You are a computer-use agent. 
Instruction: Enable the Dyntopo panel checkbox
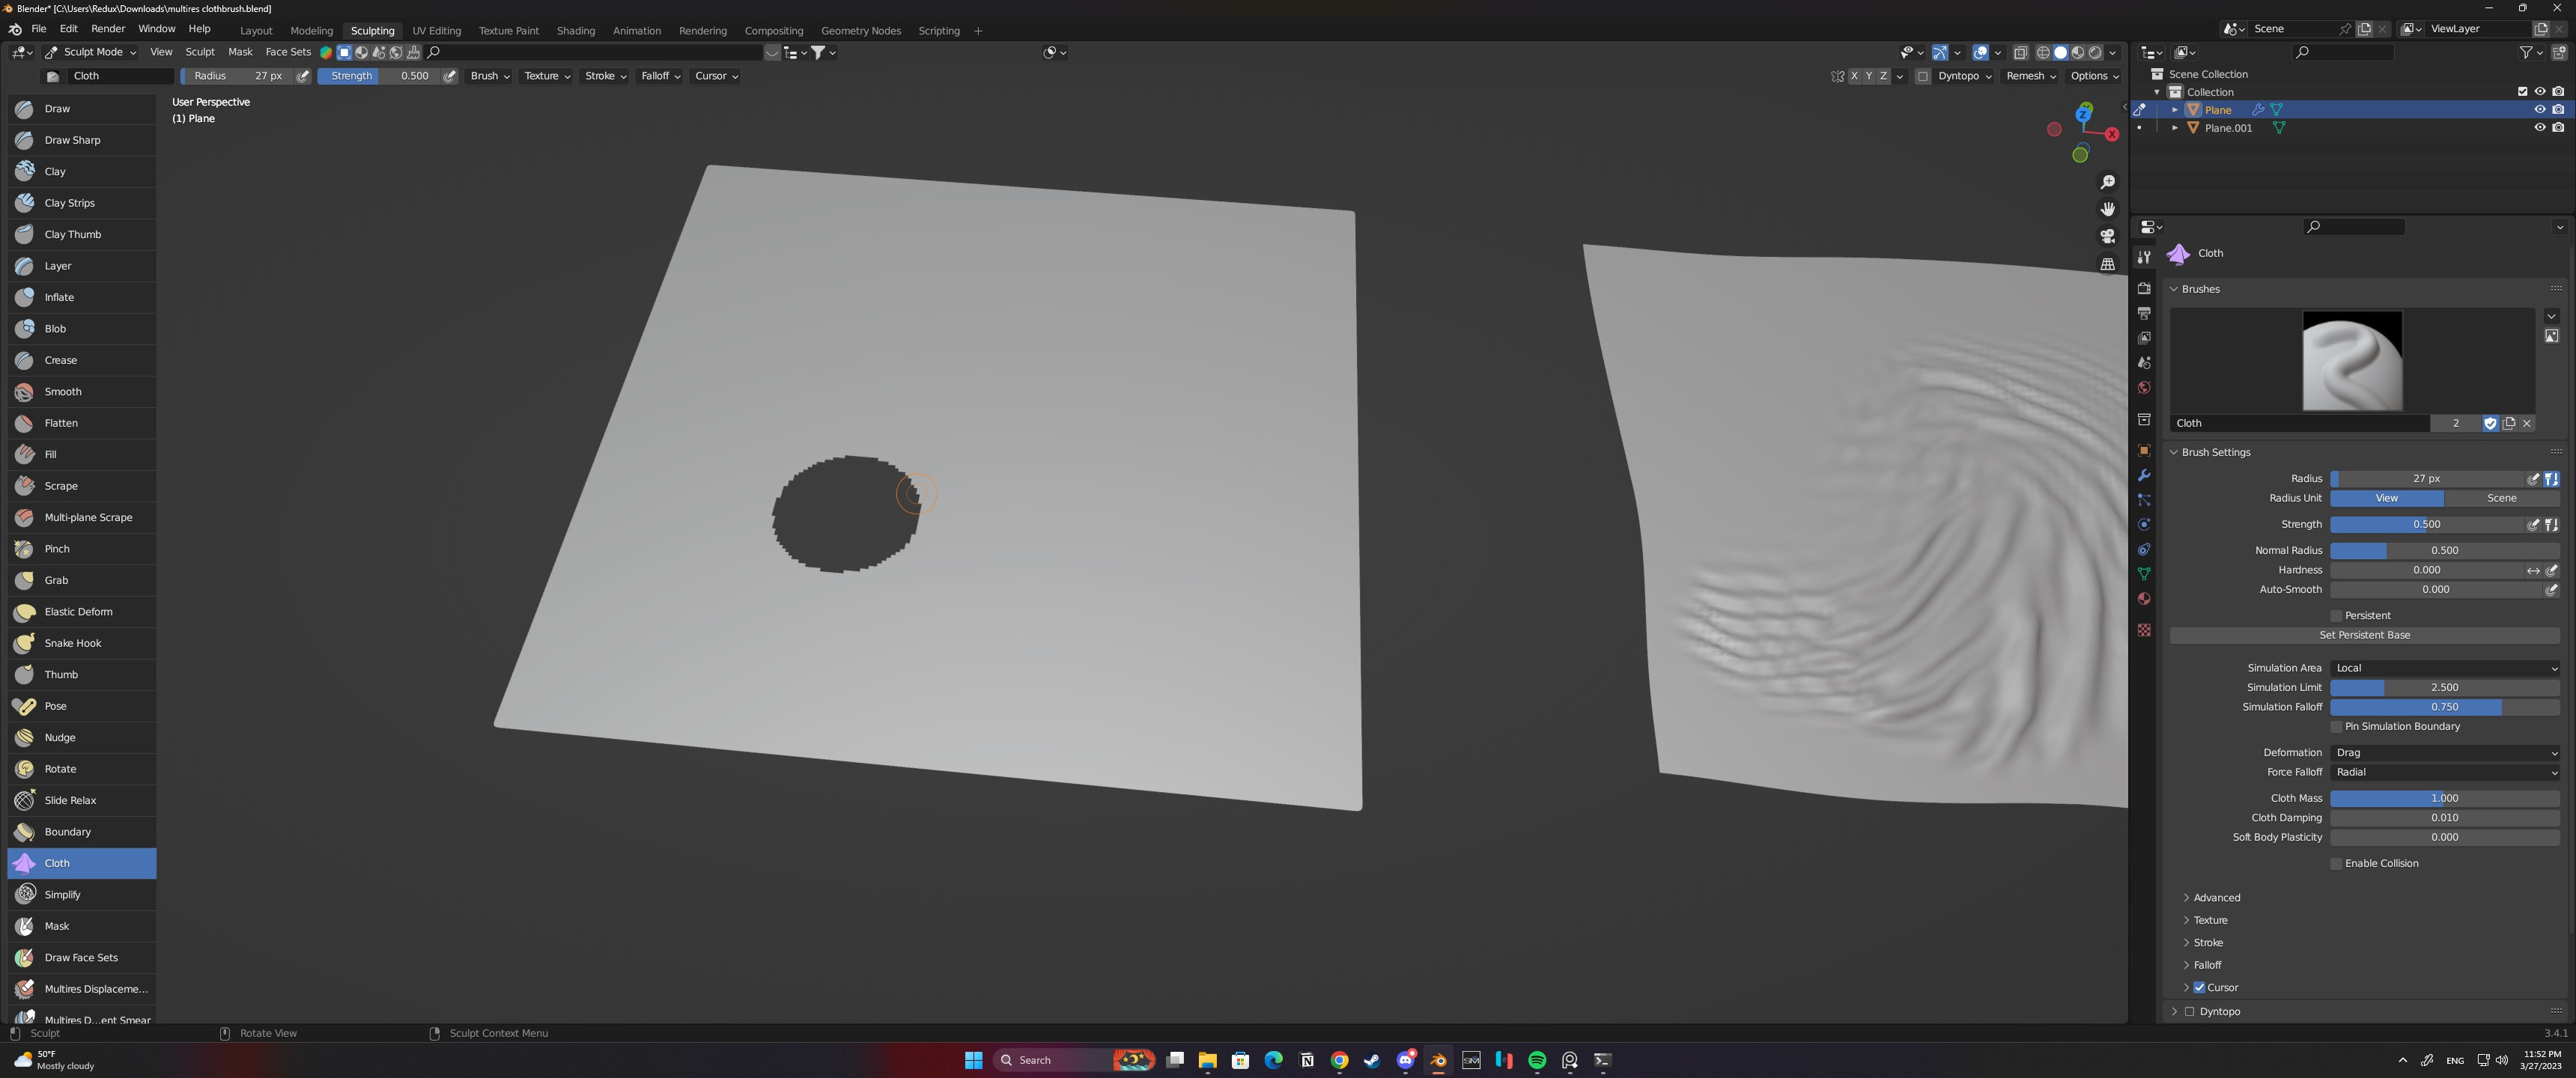click(x=2189, y=1012)
